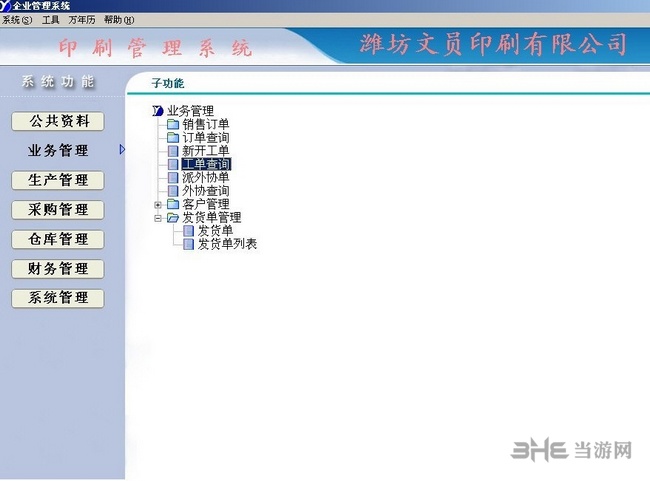
Task: Click the 订单查询 folder icon
Action: point(173,138)
